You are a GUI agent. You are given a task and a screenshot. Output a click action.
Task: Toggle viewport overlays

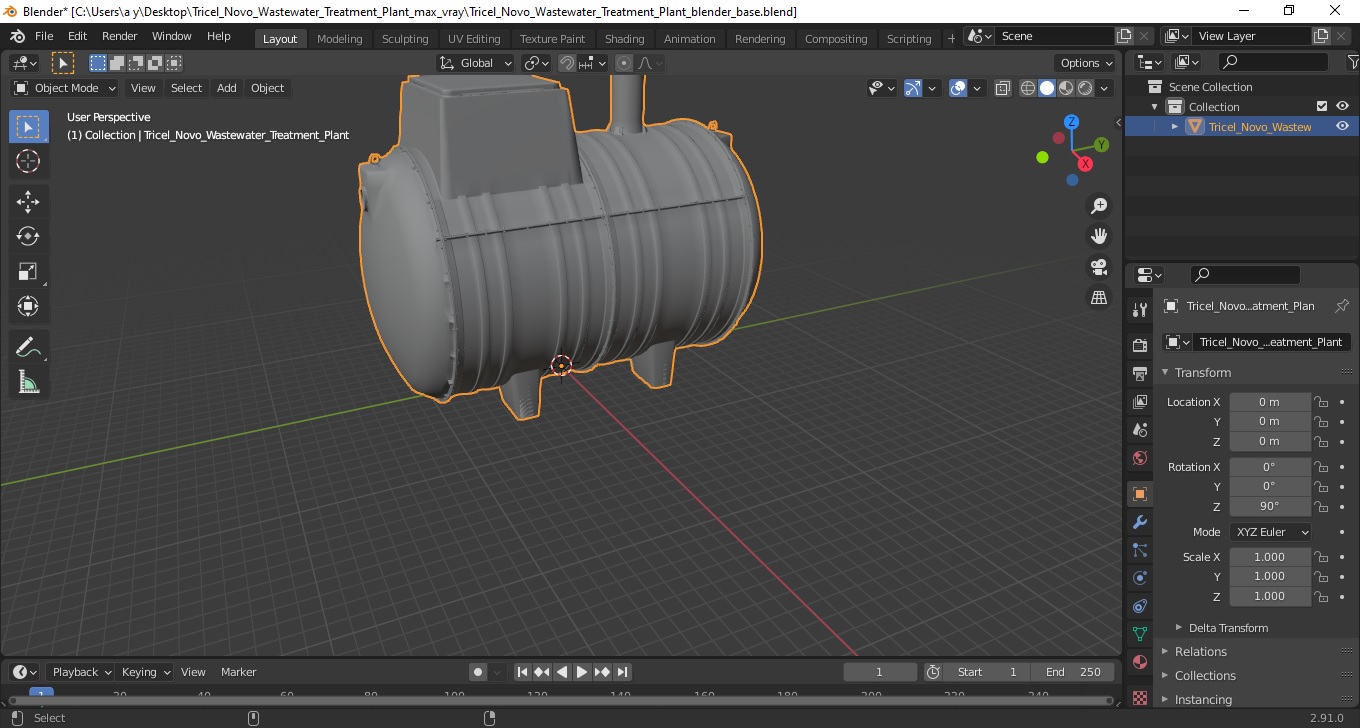click(958, 88)
